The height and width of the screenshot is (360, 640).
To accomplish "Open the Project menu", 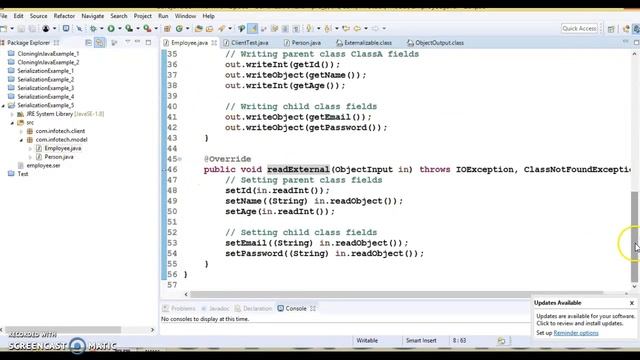I will pos(142,16).
